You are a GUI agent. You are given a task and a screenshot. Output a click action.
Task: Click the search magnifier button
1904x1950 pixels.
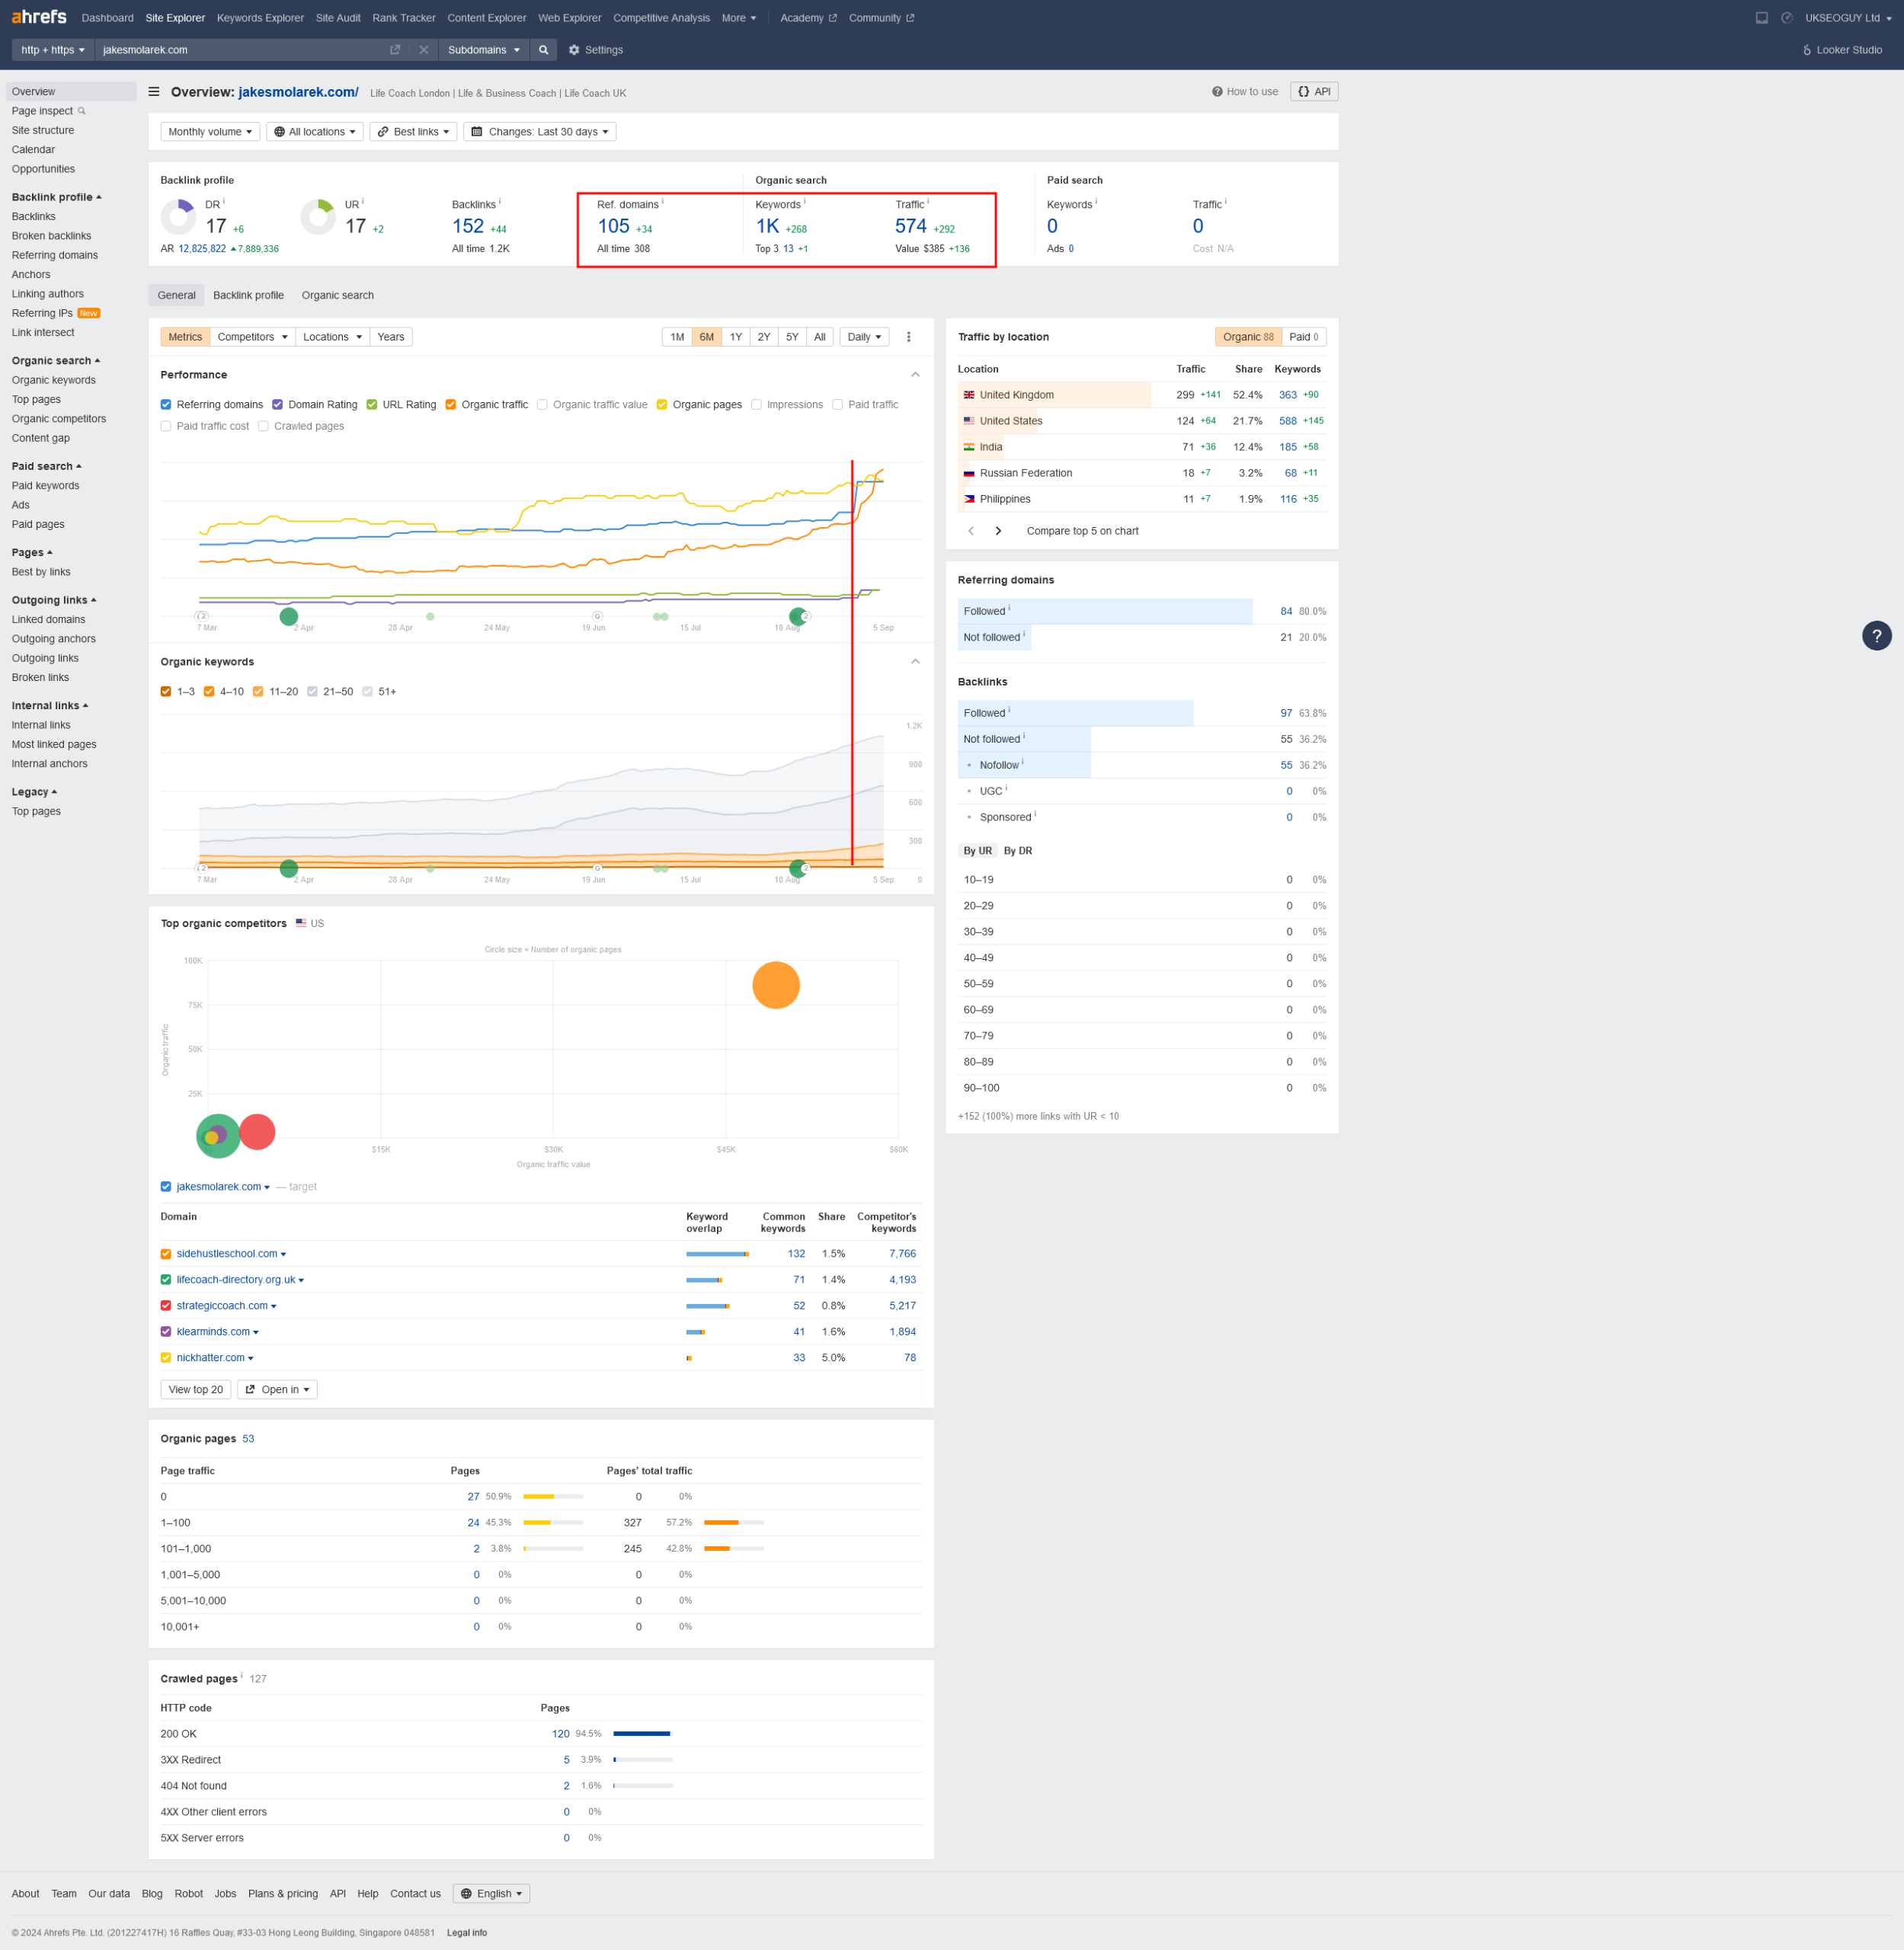tap(543, 50)
